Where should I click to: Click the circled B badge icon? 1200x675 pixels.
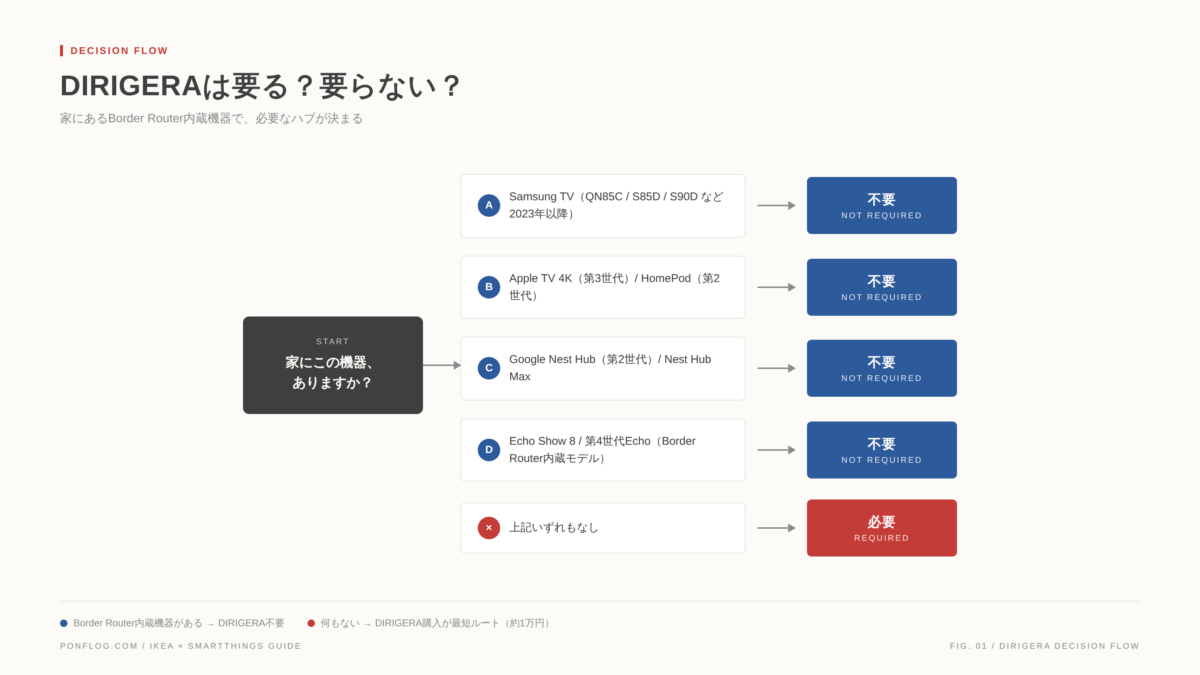click(x=489, y=287)
